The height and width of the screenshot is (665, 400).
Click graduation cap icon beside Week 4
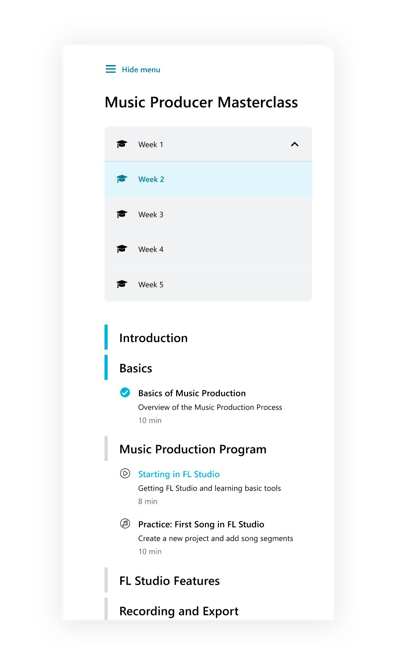click(122, 249)
